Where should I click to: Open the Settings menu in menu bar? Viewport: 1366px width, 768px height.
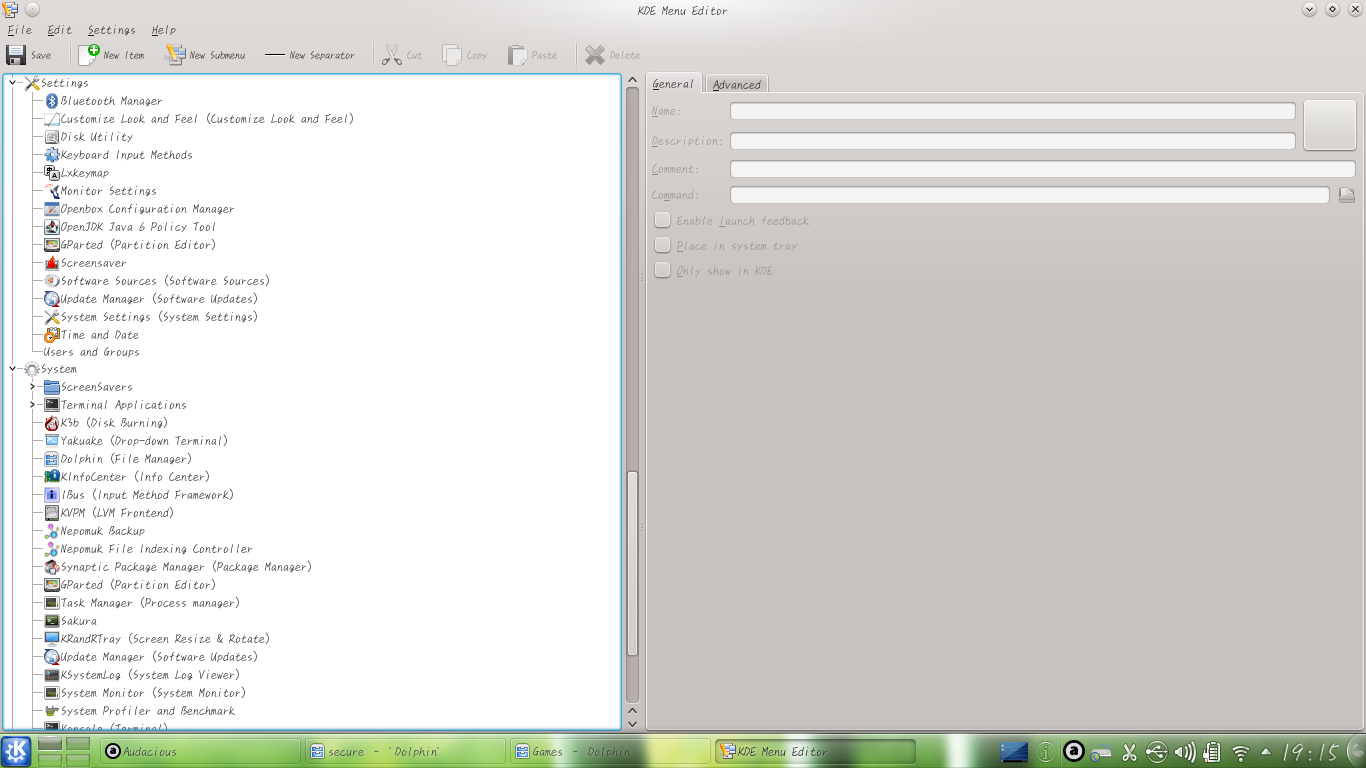111,30
